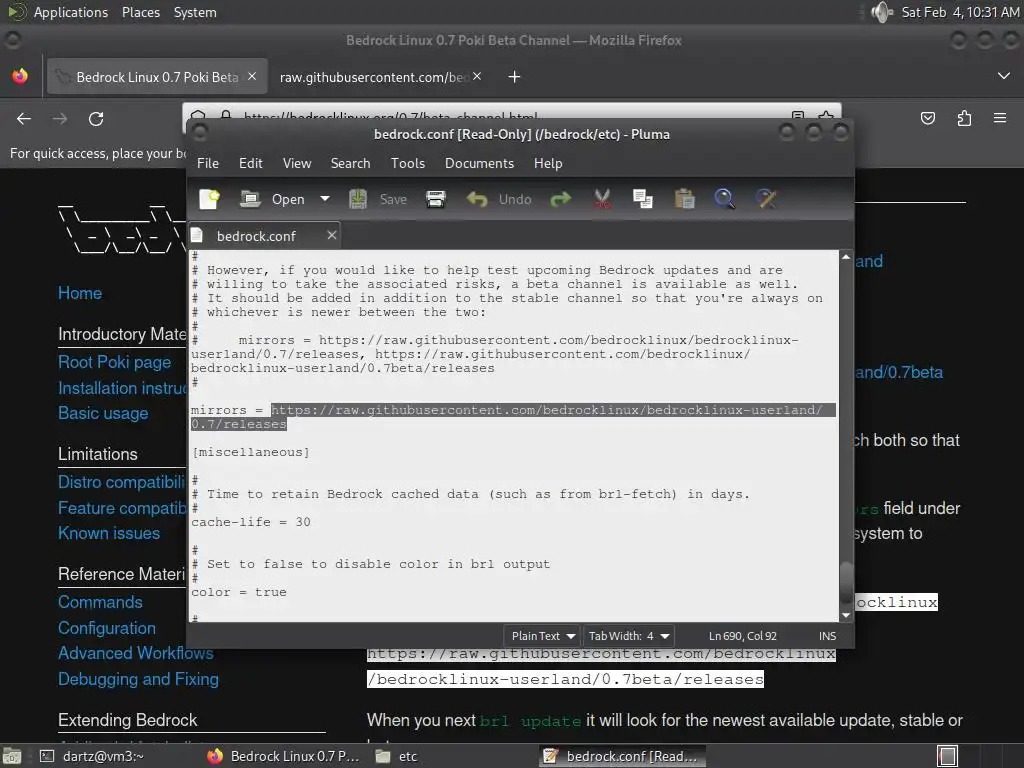Click the color = true line
This screenshot has width=1024, height=768.
click(x=239, y=592)
